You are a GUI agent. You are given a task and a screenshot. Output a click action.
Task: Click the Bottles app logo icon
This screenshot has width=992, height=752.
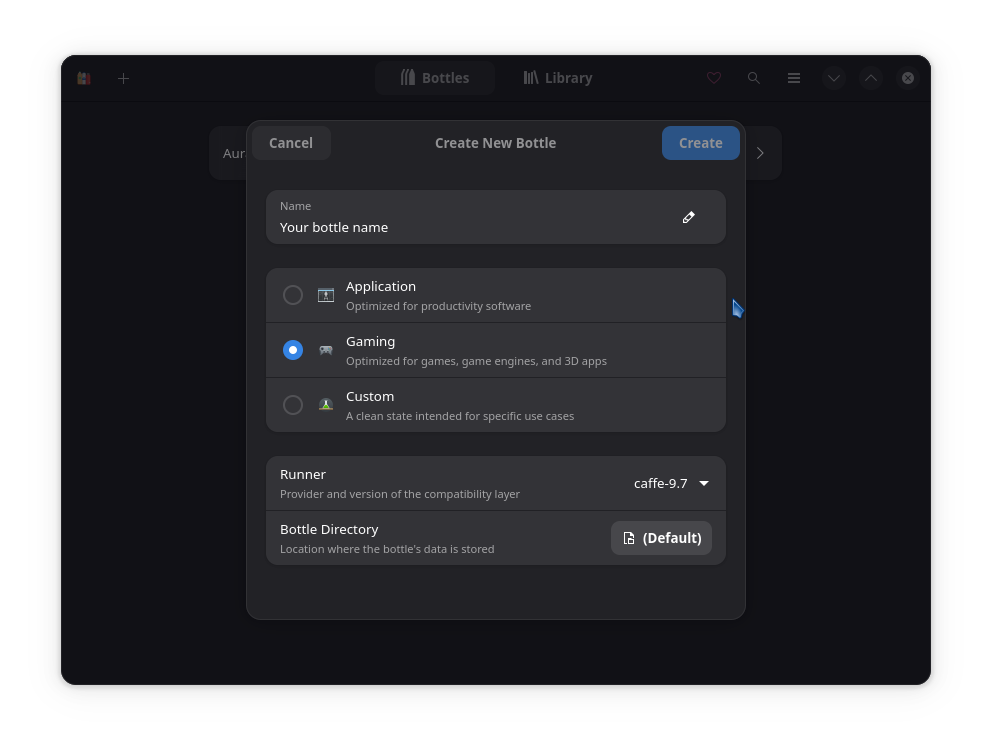click(x=84, y=78)
